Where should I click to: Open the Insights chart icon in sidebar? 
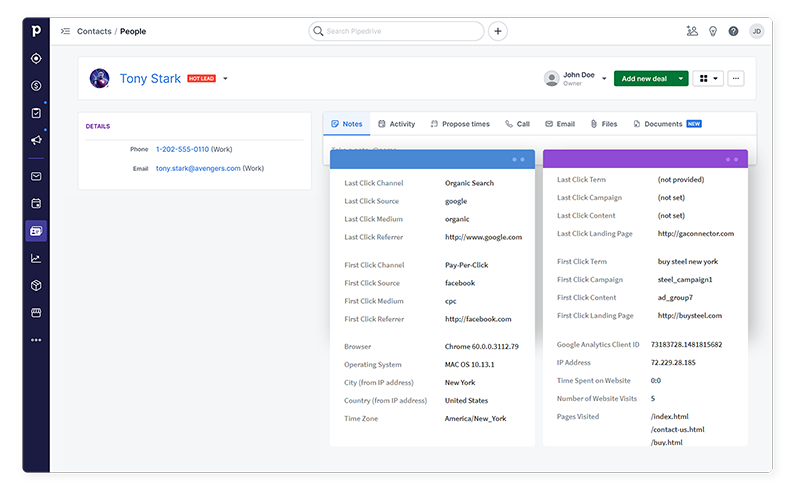point(36,258)
